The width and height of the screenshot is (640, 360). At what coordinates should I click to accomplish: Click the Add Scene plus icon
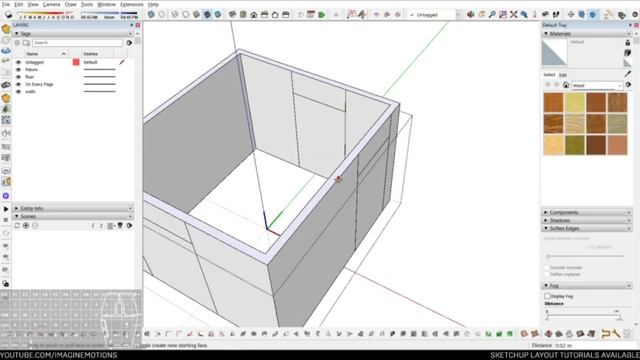click(x=26, y=225)
